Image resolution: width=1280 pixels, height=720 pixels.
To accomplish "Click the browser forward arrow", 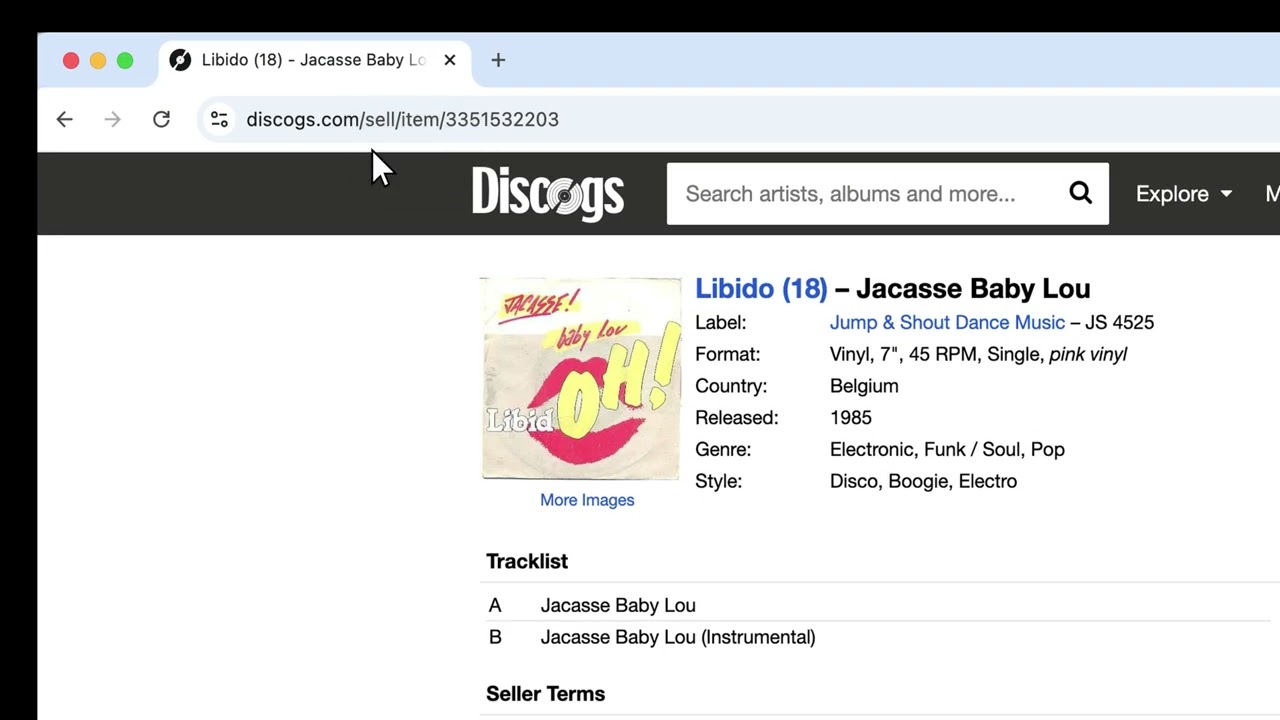I will 112,120.
